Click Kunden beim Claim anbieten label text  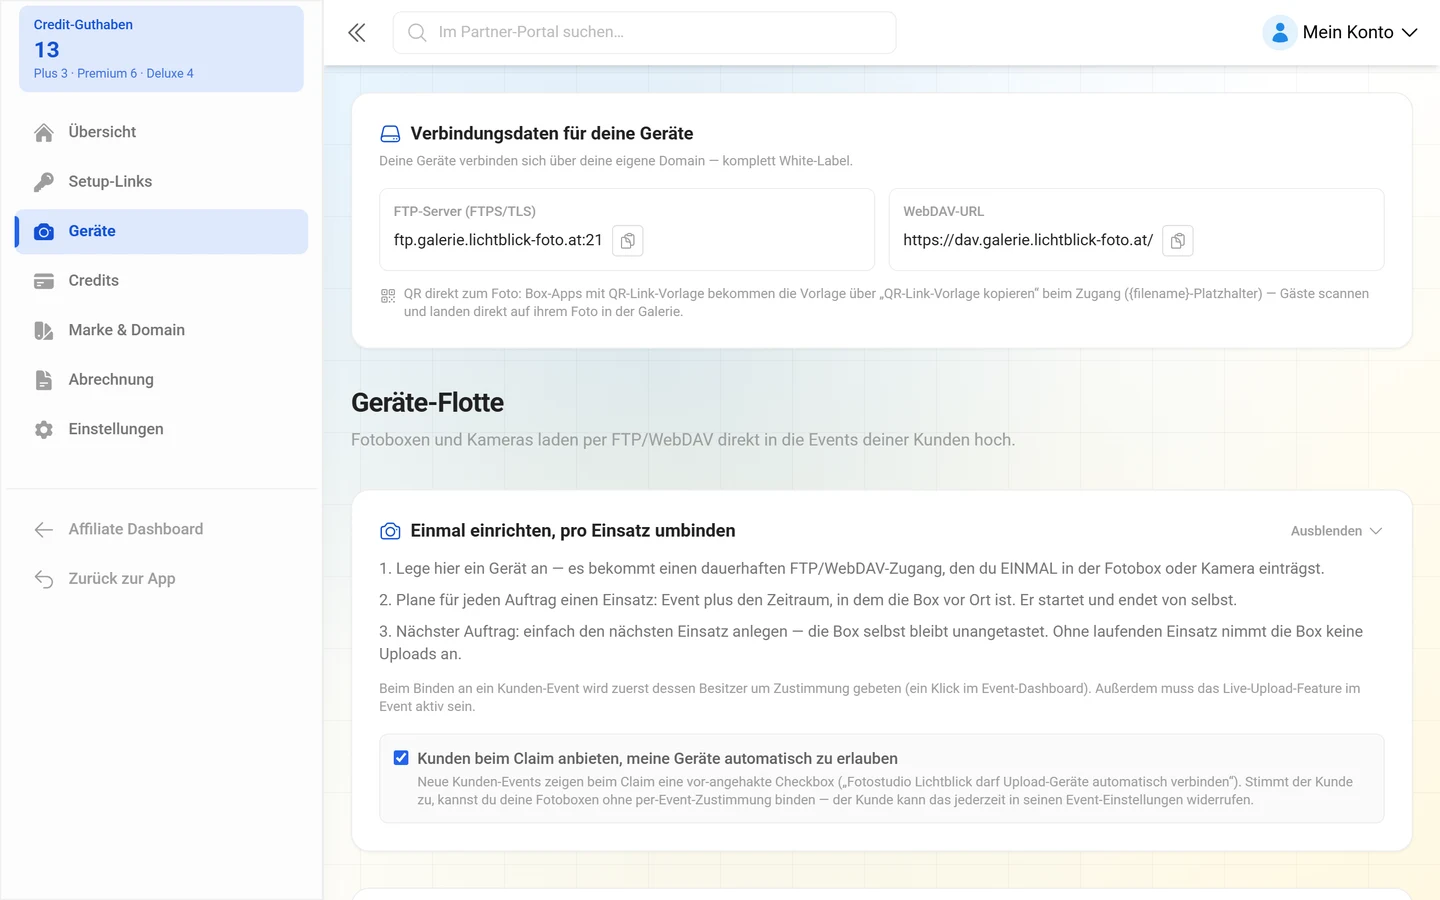pyautogui.click(x=657, y=759)
